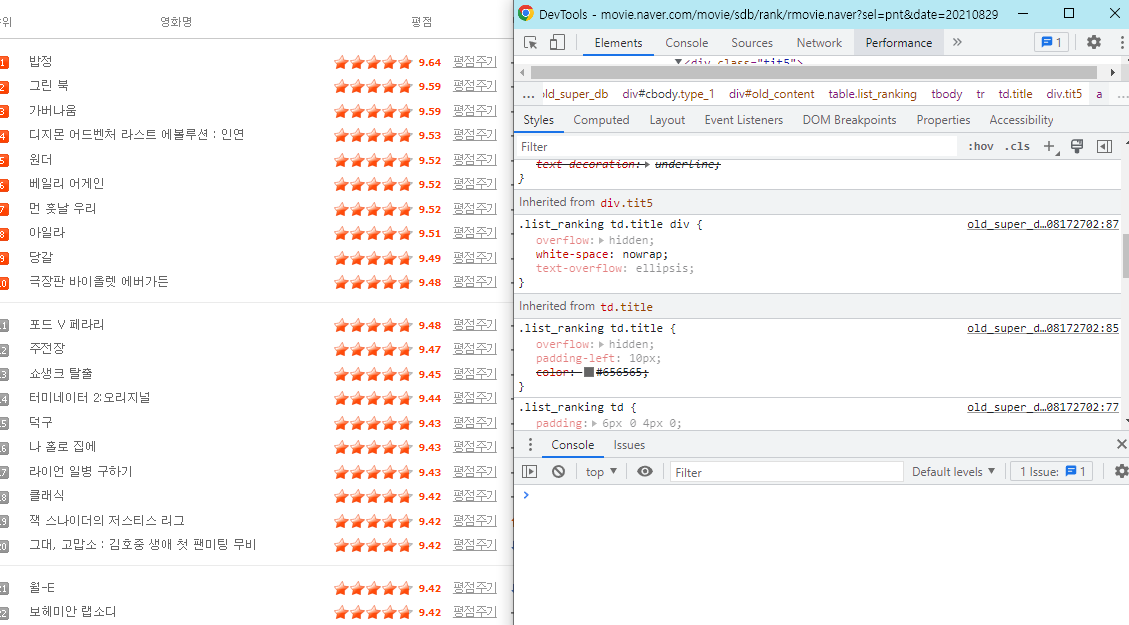Open the top-right three-dot DevTools menu
Screen dimensions: 1129x625
coord(1122,42)
